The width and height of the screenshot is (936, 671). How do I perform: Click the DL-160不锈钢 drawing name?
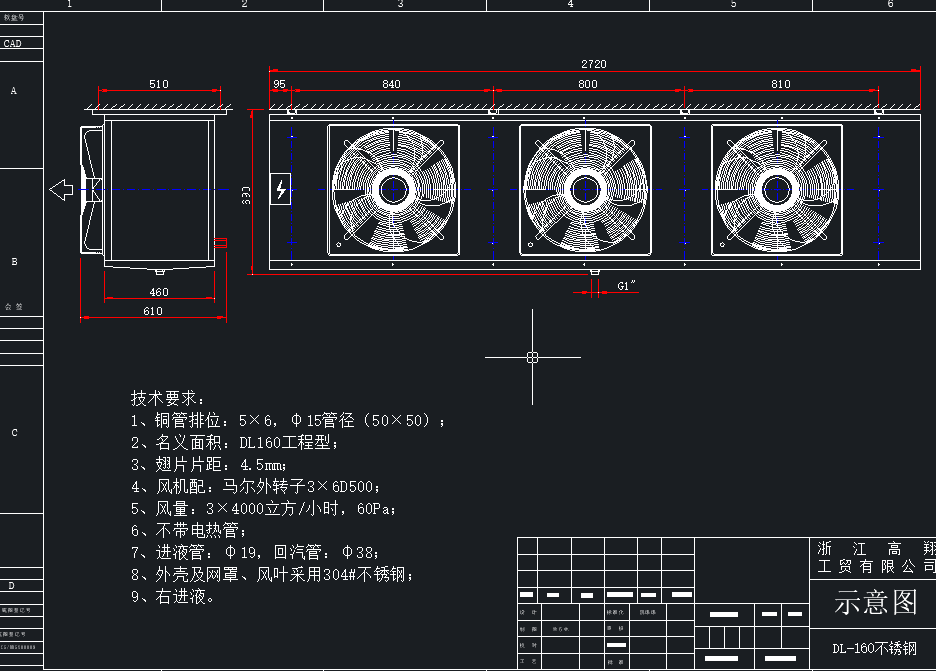tap(874, 648)
